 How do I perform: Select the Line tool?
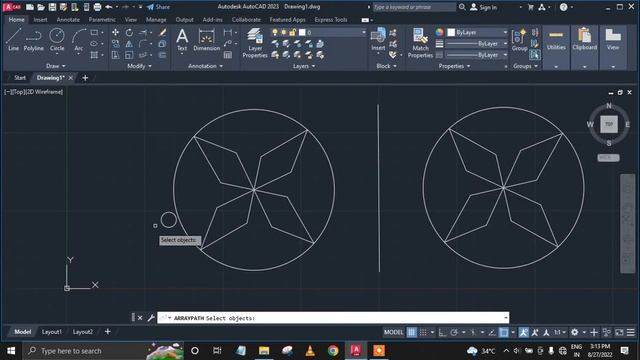click(x=13, y=40)
